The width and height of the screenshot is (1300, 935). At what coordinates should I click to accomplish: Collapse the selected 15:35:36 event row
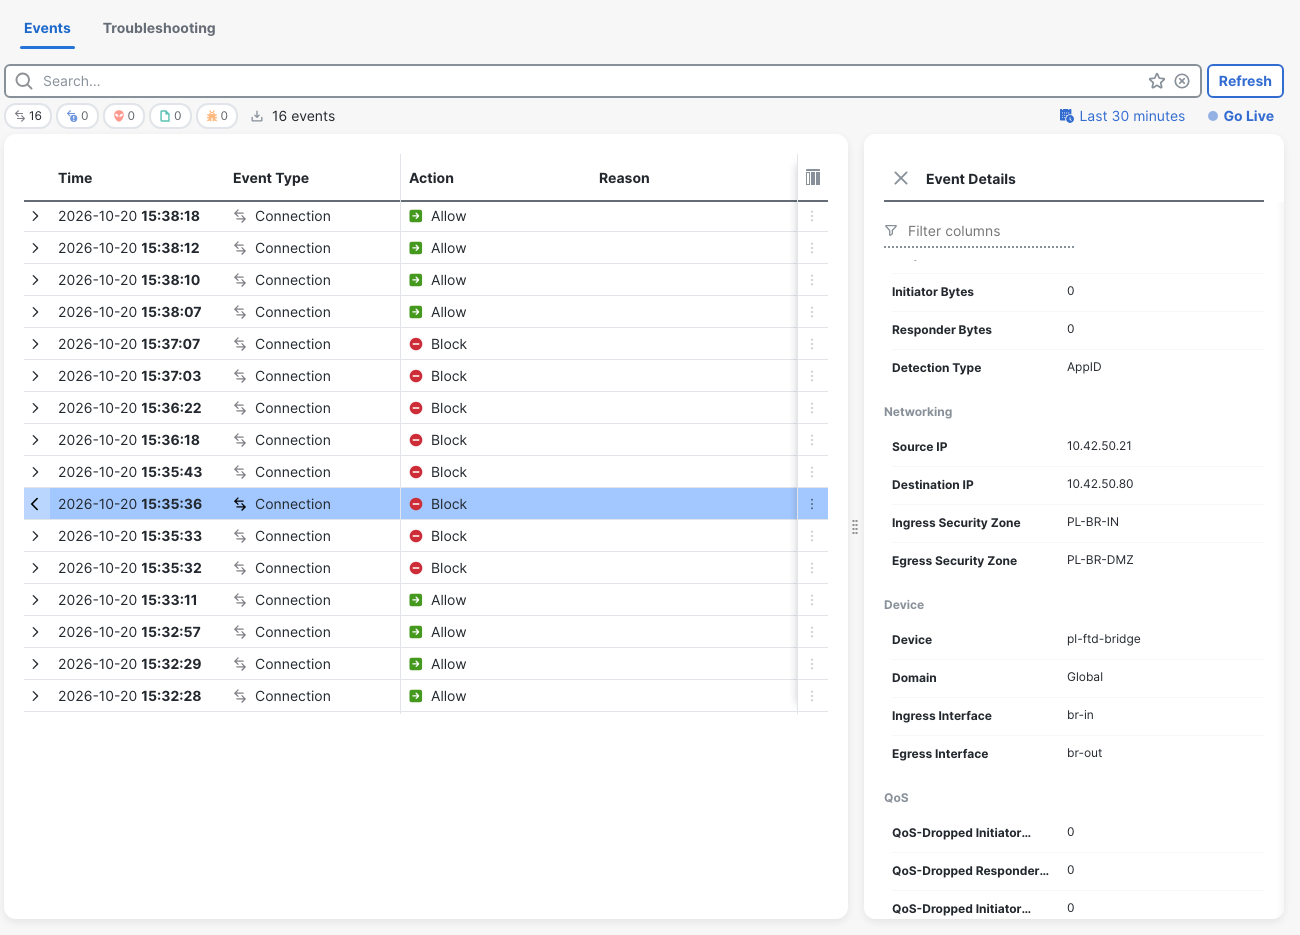(35, 504)
